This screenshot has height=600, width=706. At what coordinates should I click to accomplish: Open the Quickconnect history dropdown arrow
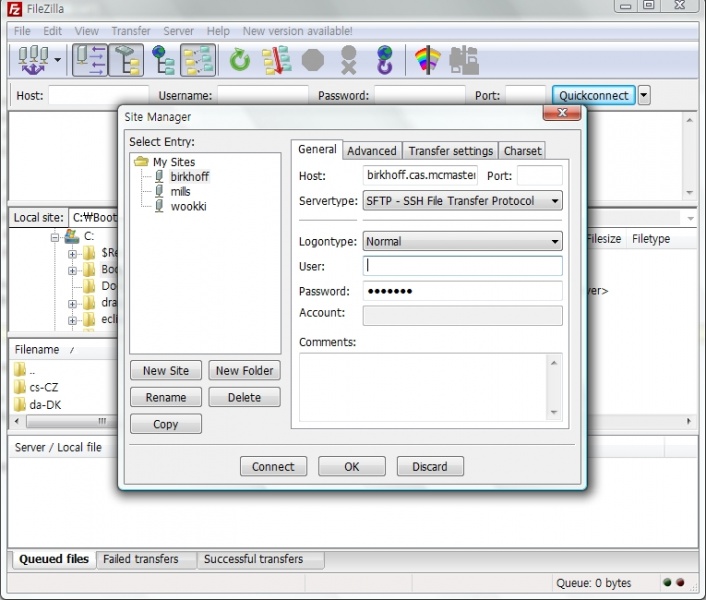coord(644,96)
